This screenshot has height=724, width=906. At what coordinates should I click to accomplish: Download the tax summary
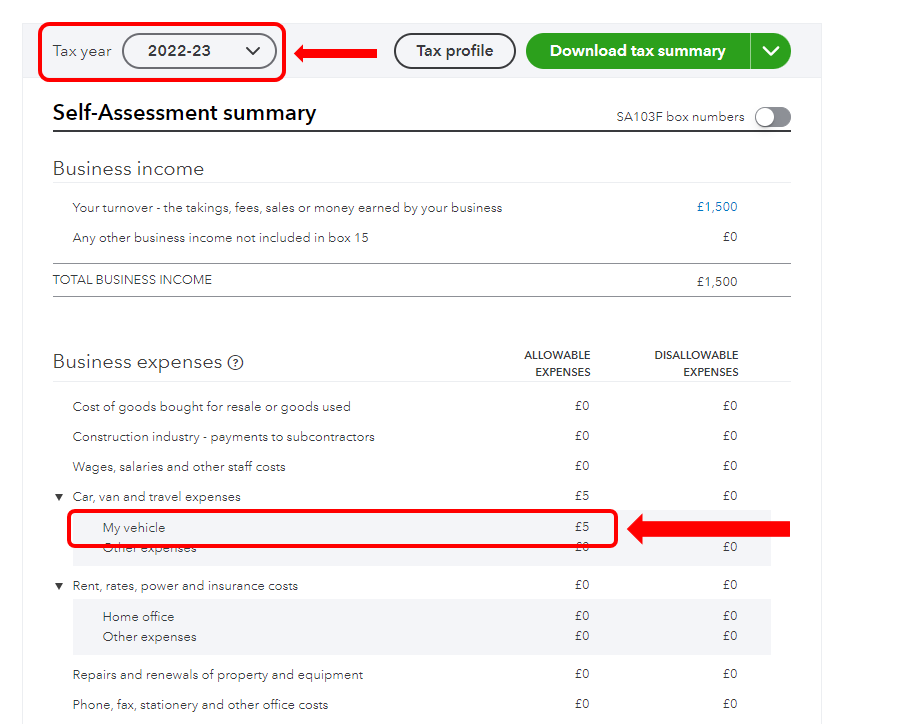tap(637, 50)
